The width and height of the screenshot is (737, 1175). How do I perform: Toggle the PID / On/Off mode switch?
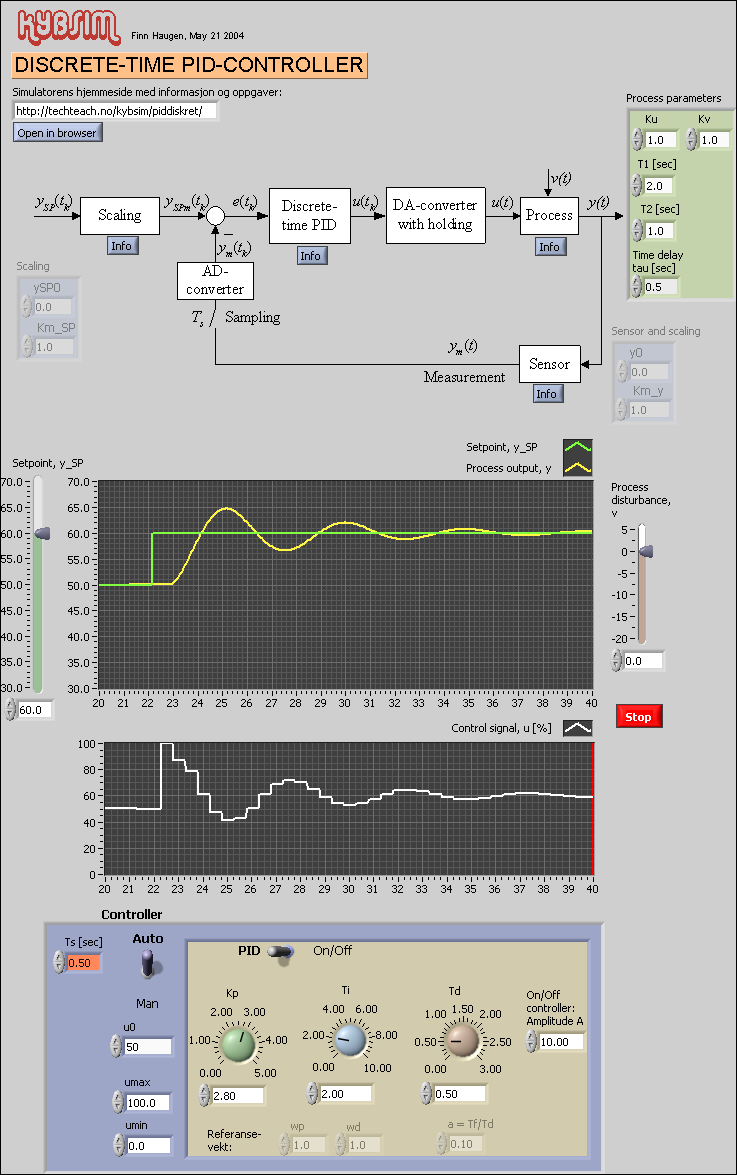(x=282, y=952)
